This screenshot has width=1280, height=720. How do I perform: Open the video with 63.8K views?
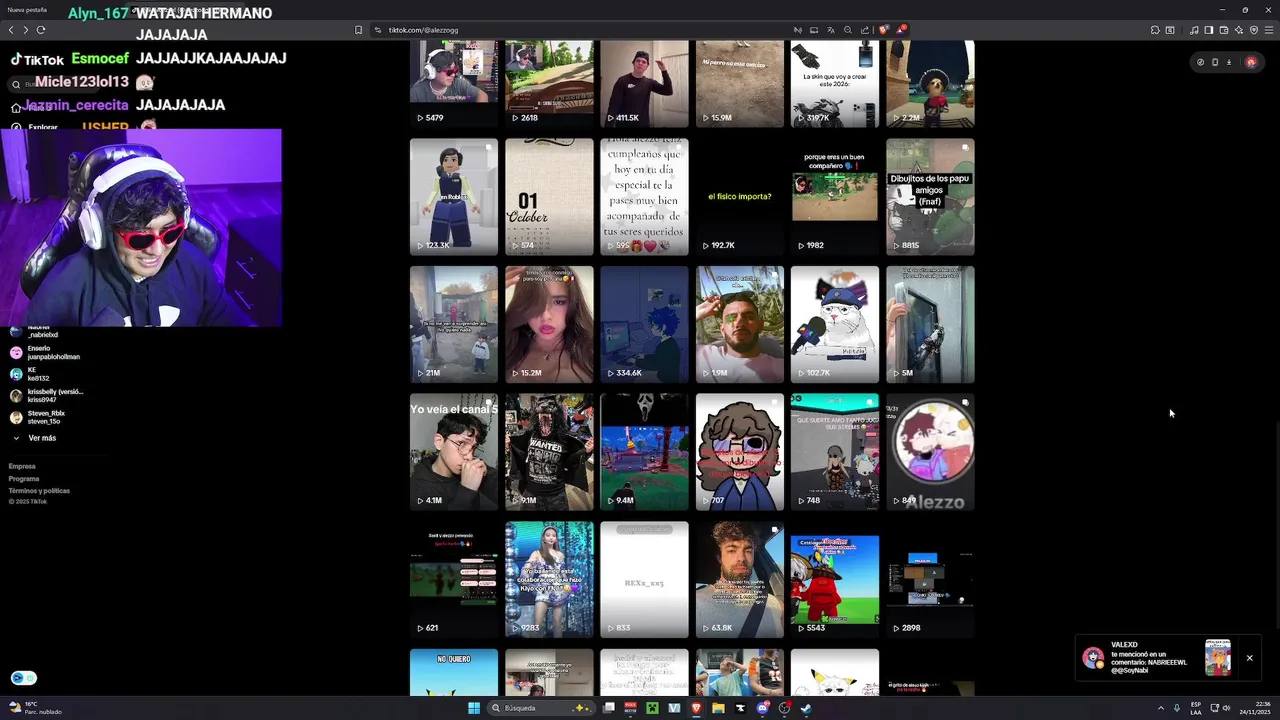point(740,579)
